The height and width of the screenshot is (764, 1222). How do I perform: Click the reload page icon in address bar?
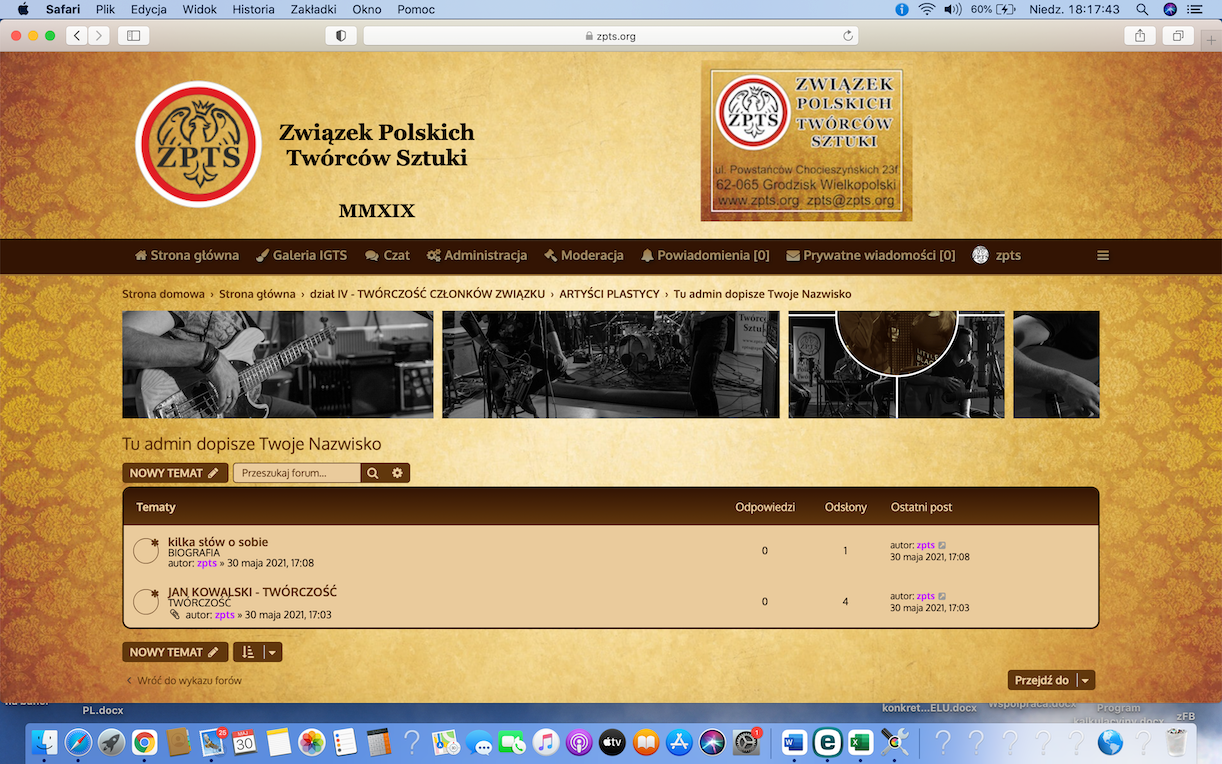[848, 36]
